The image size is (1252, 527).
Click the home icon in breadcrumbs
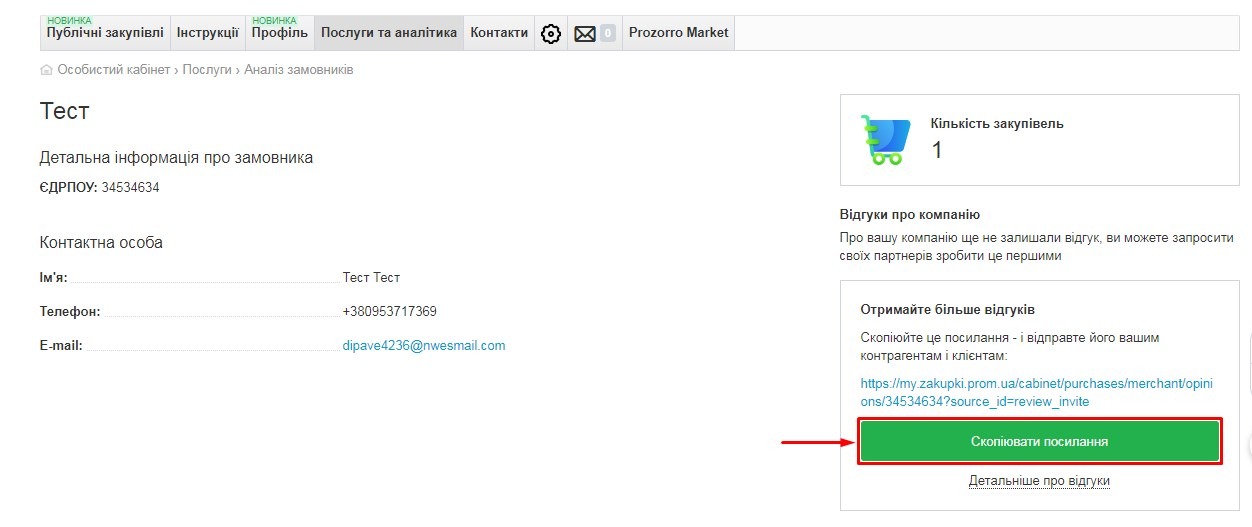(46, 70)
